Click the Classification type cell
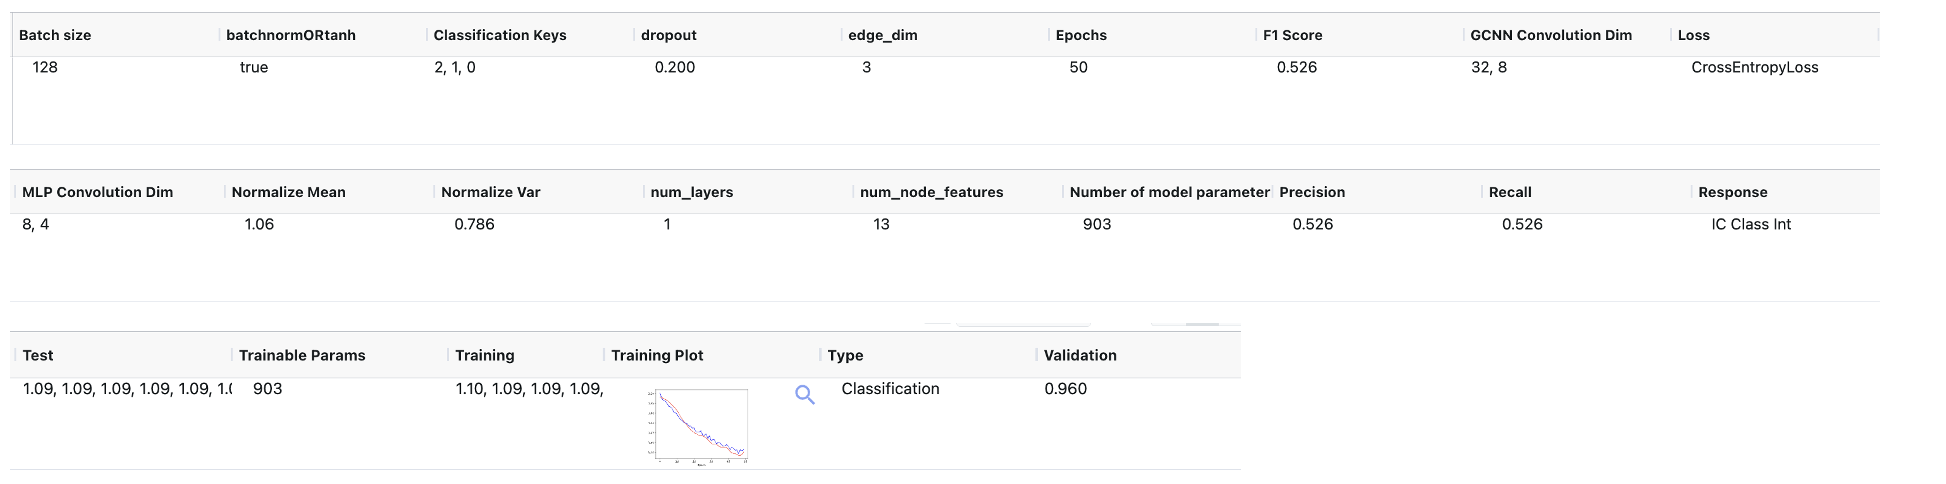The image size is (1946, 484). tap(890, 388)
